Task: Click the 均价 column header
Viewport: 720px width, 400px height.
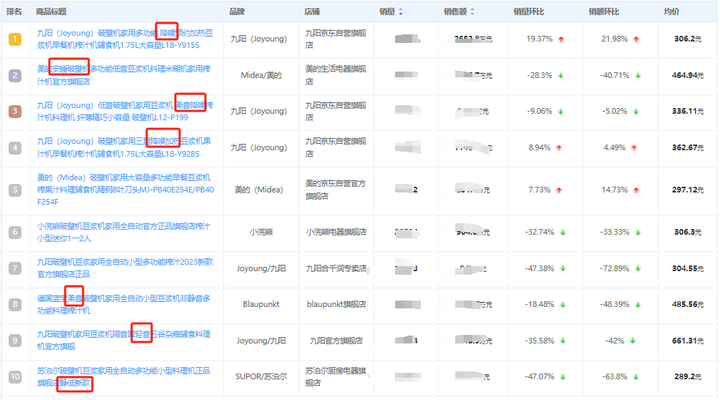Action: coord(672,11)
